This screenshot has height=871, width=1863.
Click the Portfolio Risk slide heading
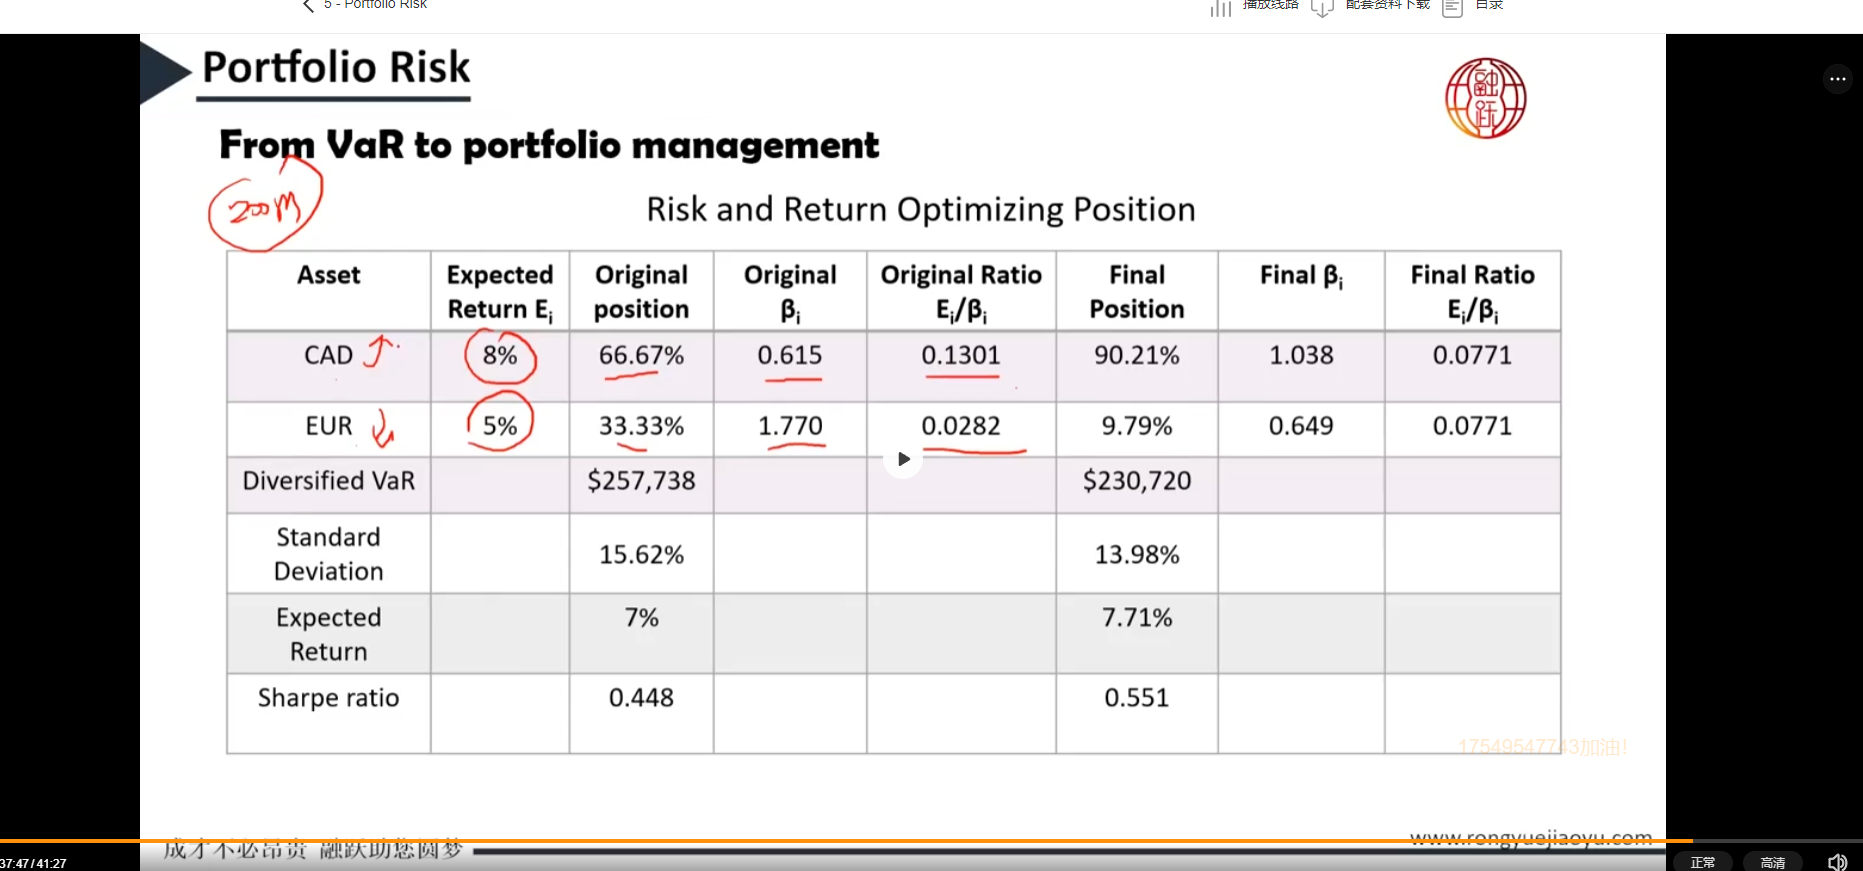tap(336, 68)
